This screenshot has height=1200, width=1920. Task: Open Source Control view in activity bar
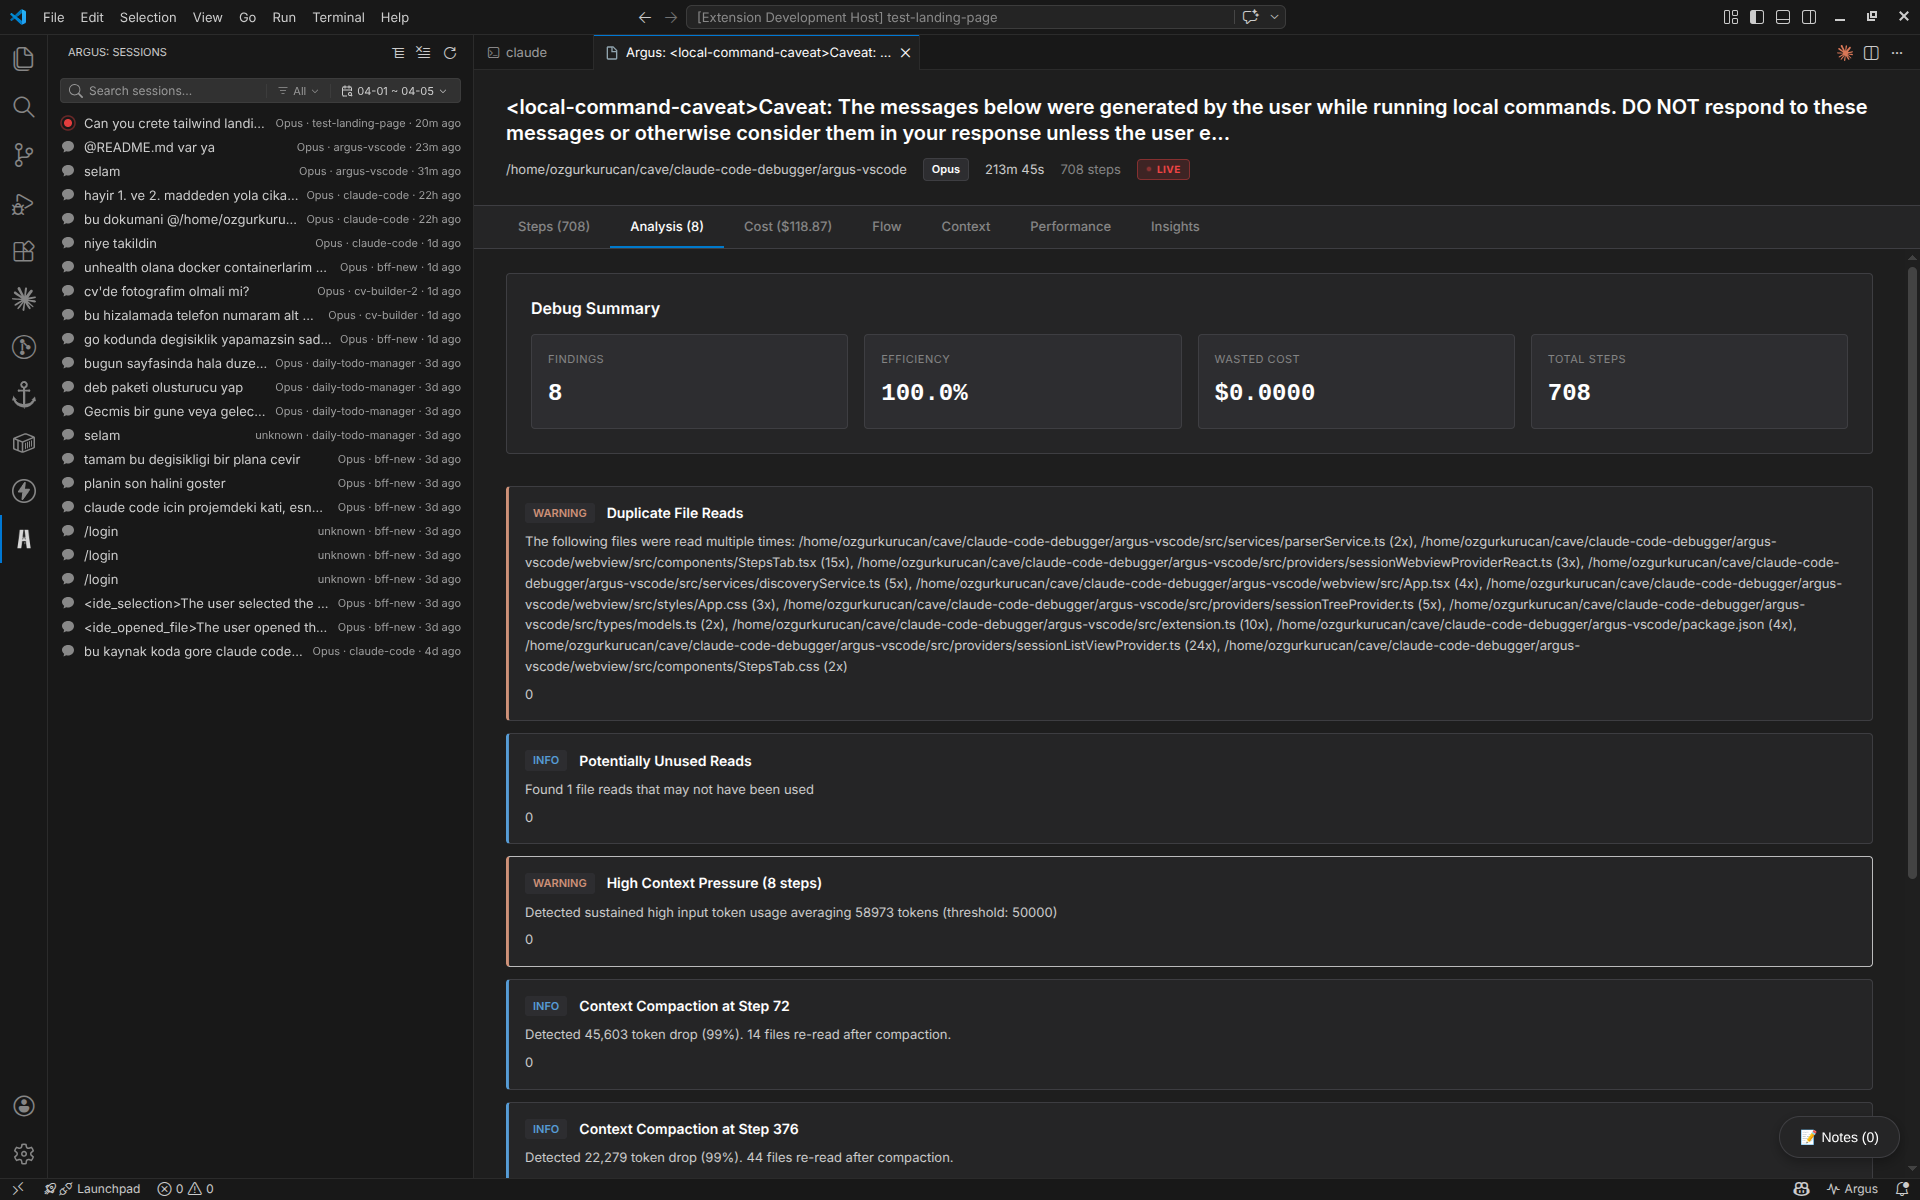coord(24,155)
